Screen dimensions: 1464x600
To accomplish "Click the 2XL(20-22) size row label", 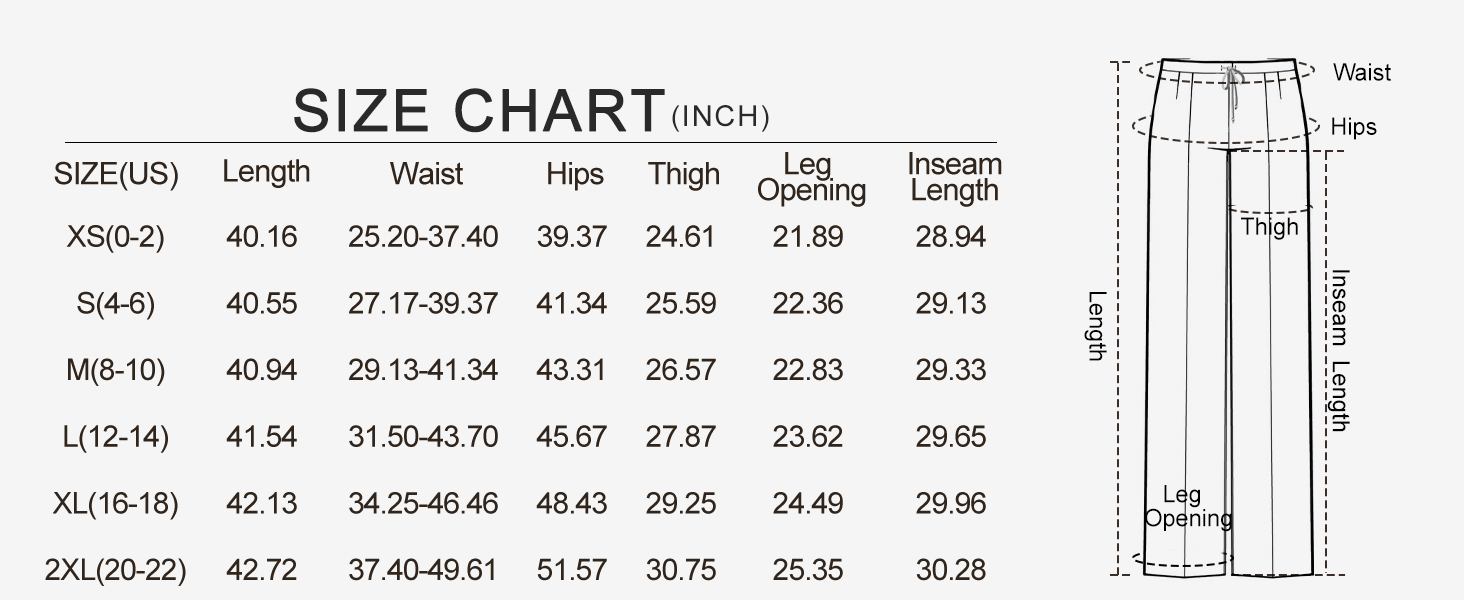I will [x=116, y=570].
